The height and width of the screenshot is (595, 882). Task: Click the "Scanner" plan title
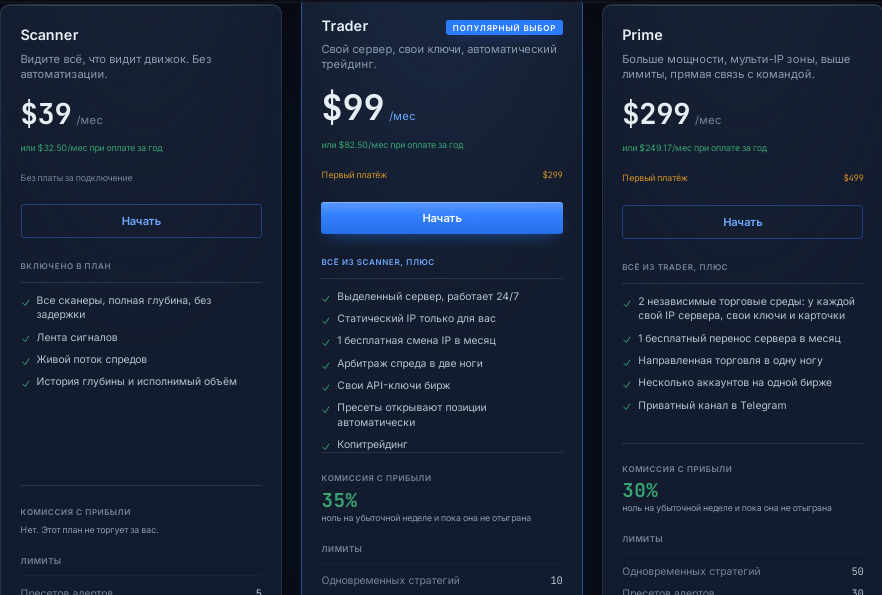(x=50, y=35)
